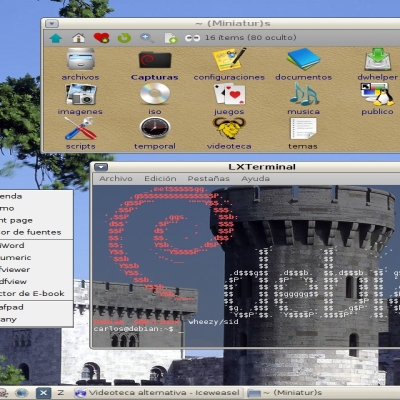Screen dimensions: 400x400
Task: Open the temas document folder
Action: [303, 134]
